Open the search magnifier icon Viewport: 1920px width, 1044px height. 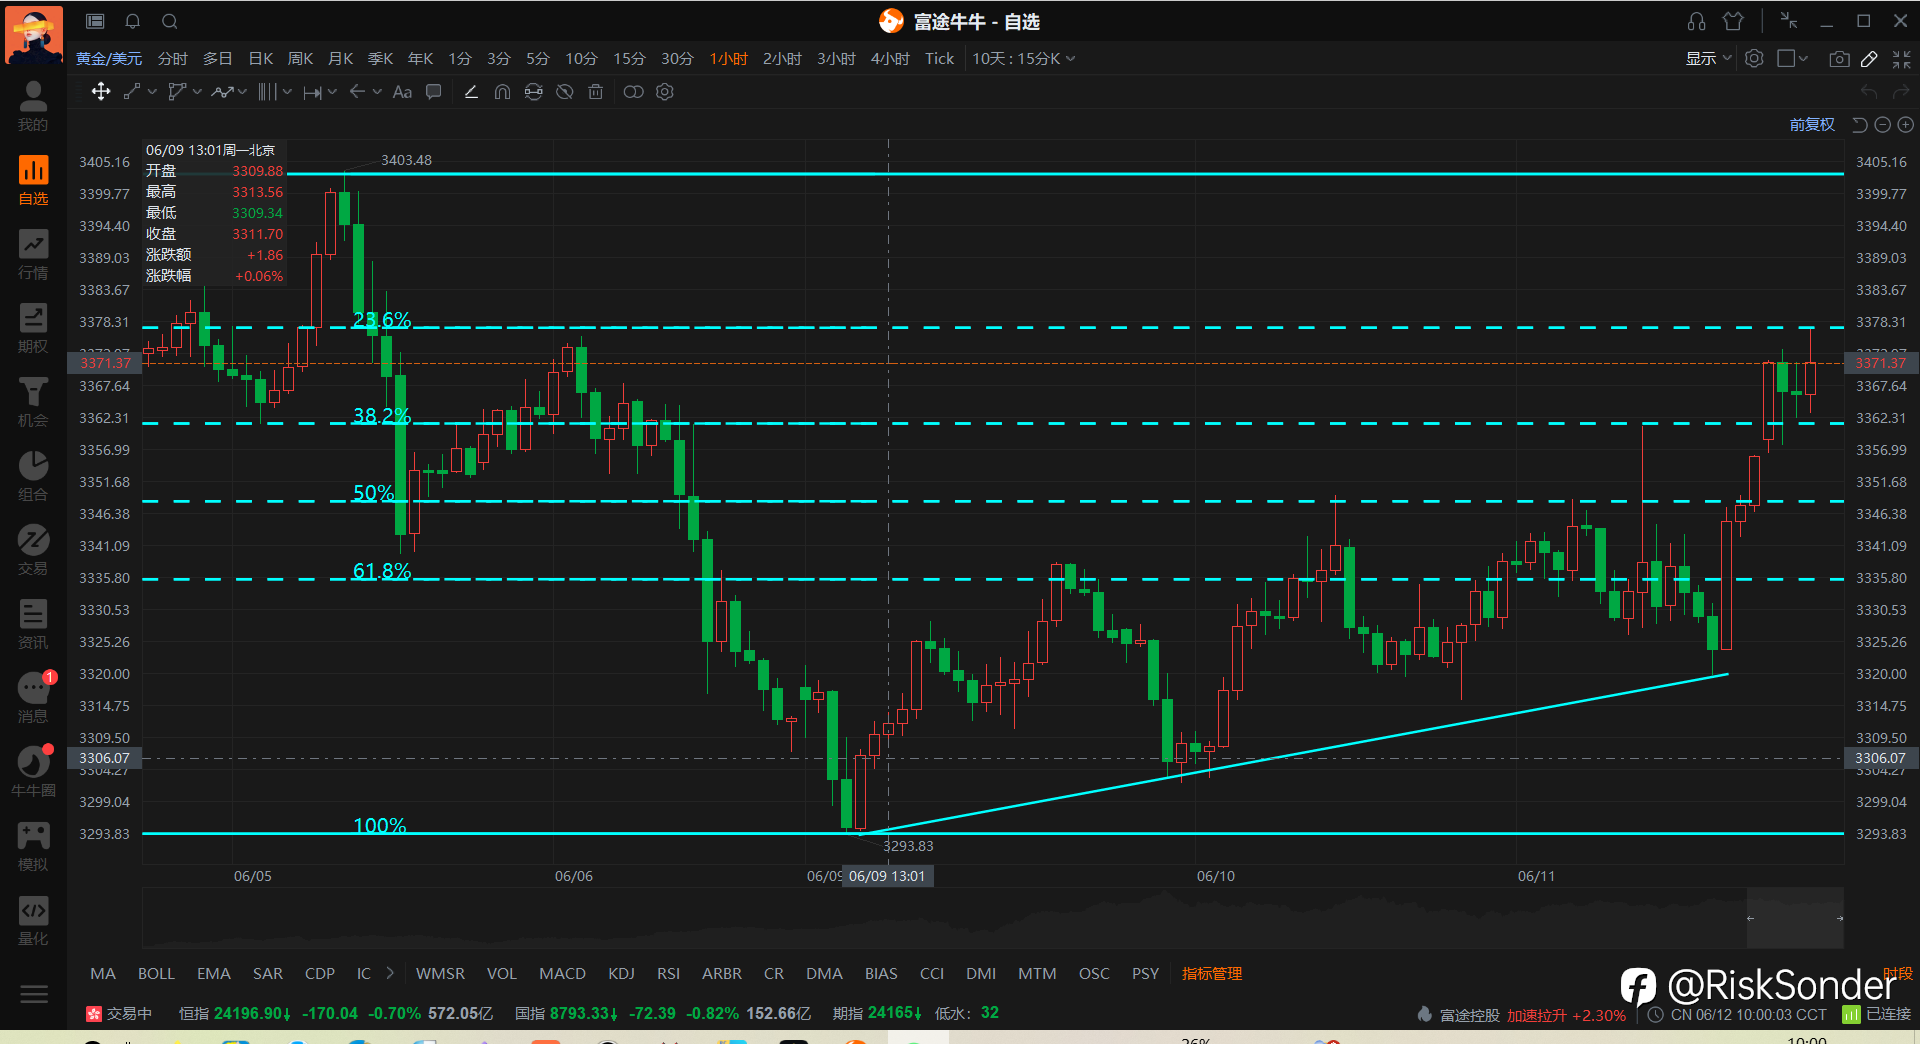click(x=170, y=21)
